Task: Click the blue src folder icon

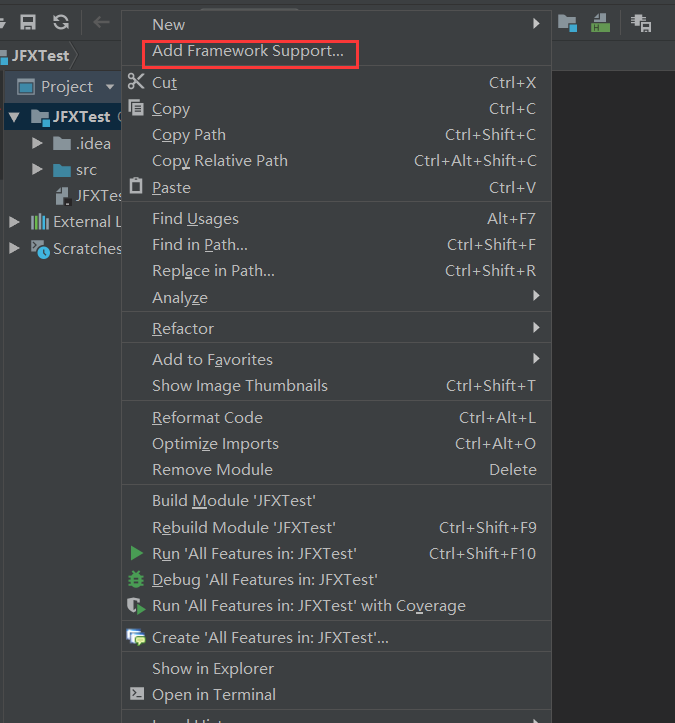Action: pyautogui.click(x=62, y=170)
